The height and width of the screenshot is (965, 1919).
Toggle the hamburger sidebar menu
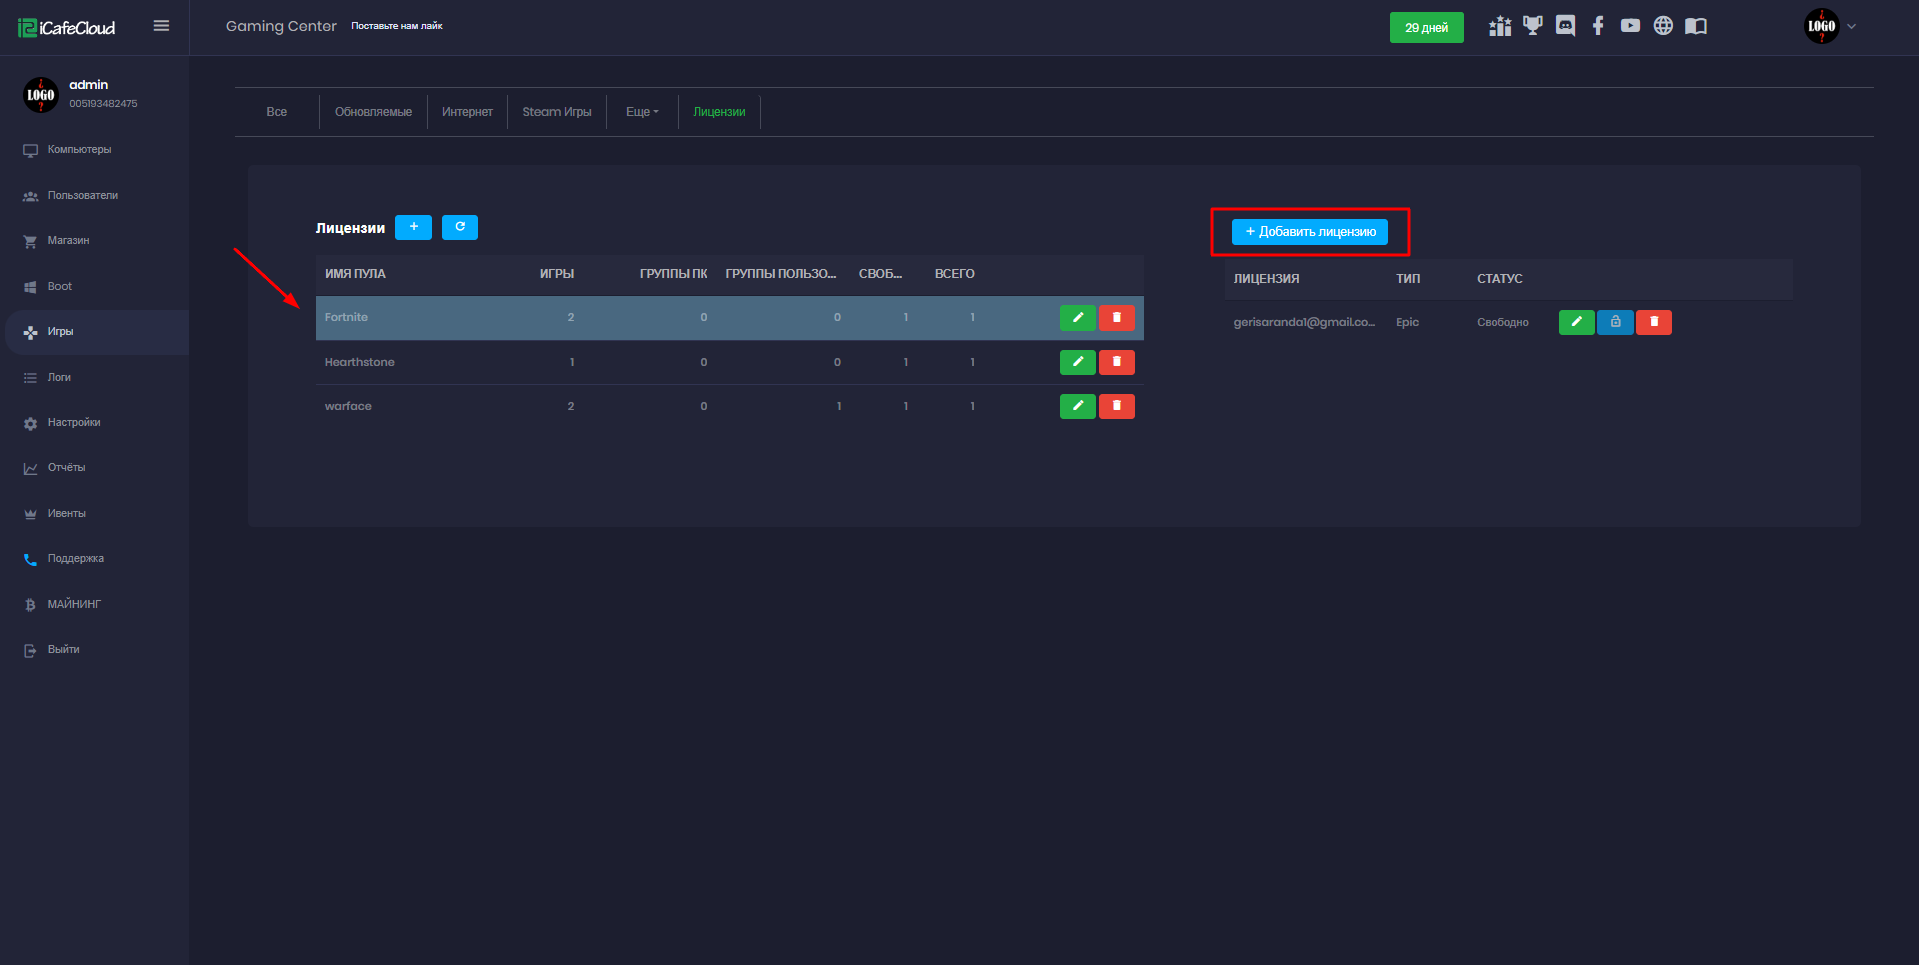[161, 26]
